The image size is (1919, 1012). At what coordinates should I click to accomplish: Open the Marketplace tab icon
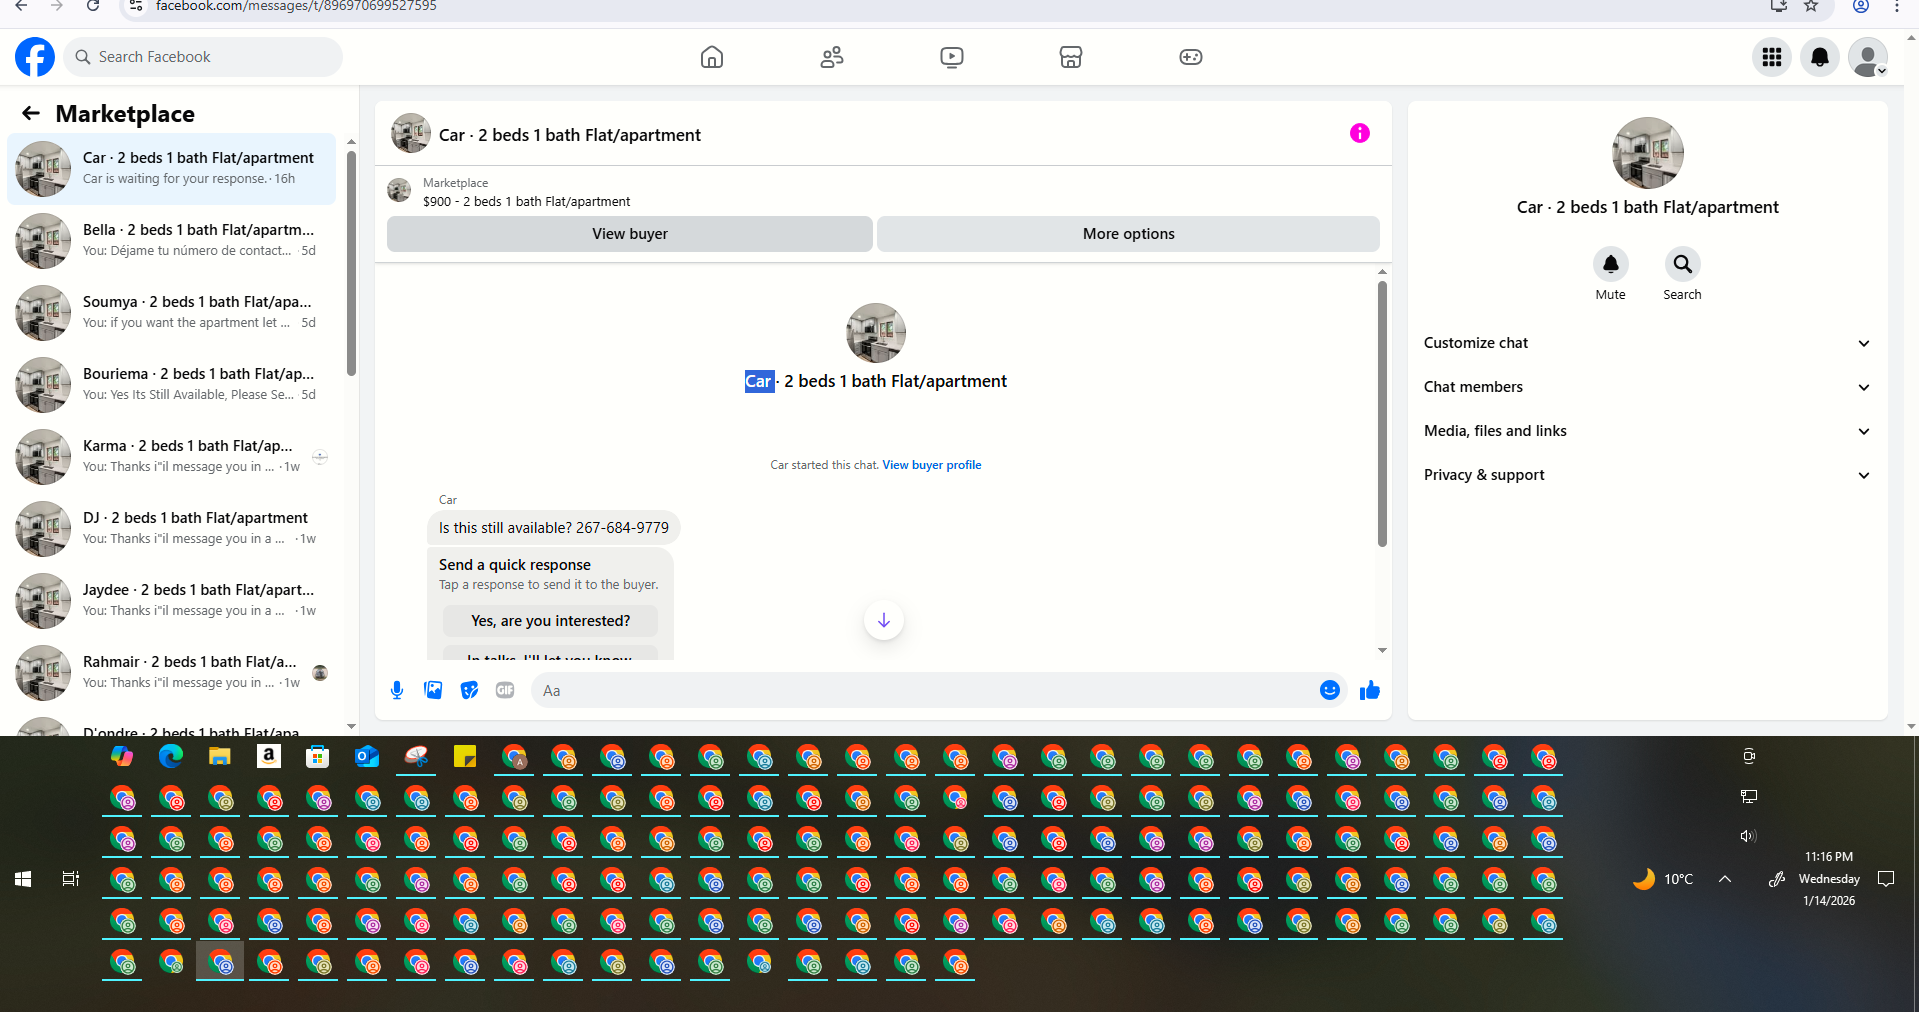[x=1071, y=57]
